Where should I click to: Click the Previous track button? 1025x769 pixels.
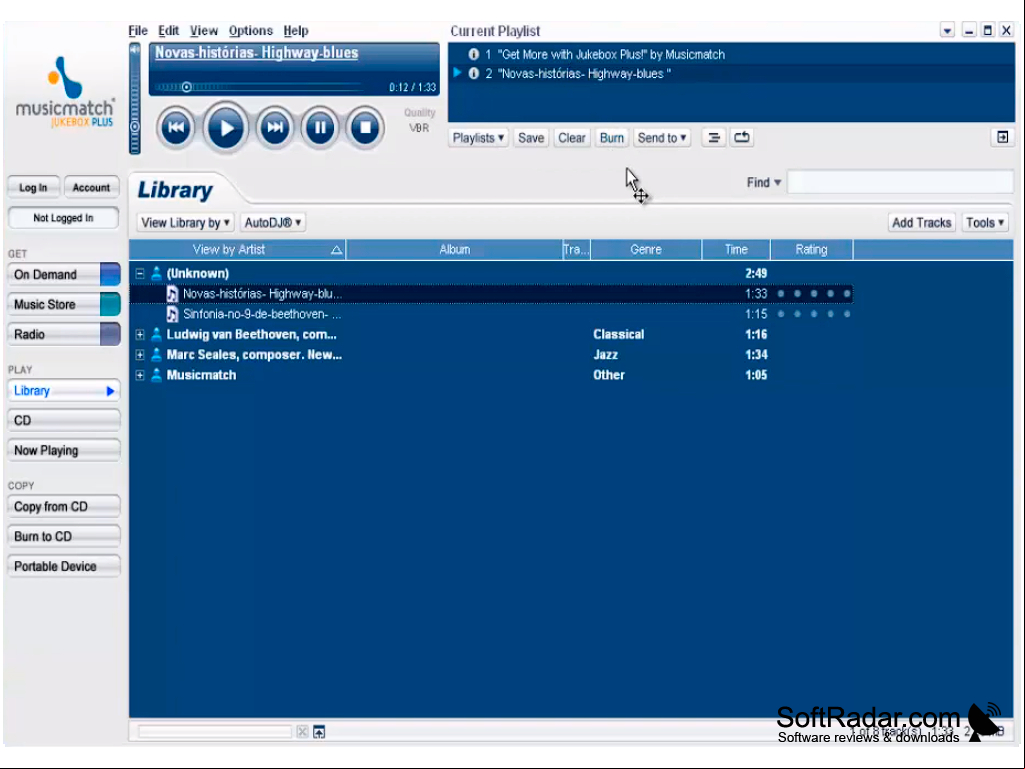(x=176, y=128)
